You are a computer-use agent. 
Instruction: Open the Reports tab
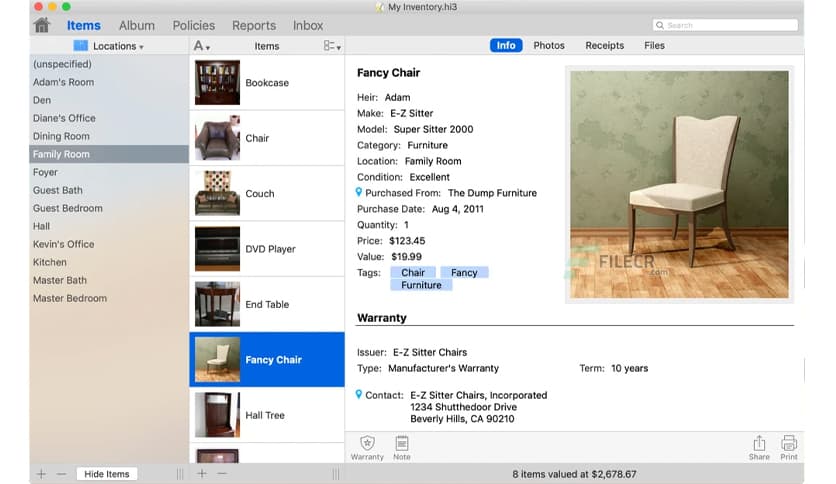click(254, 26)
